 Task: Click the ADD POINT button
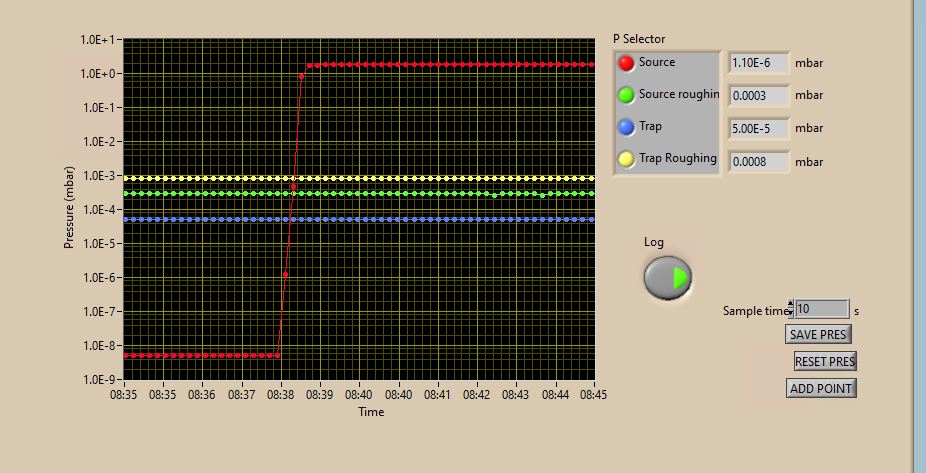[x=821, y=388]
